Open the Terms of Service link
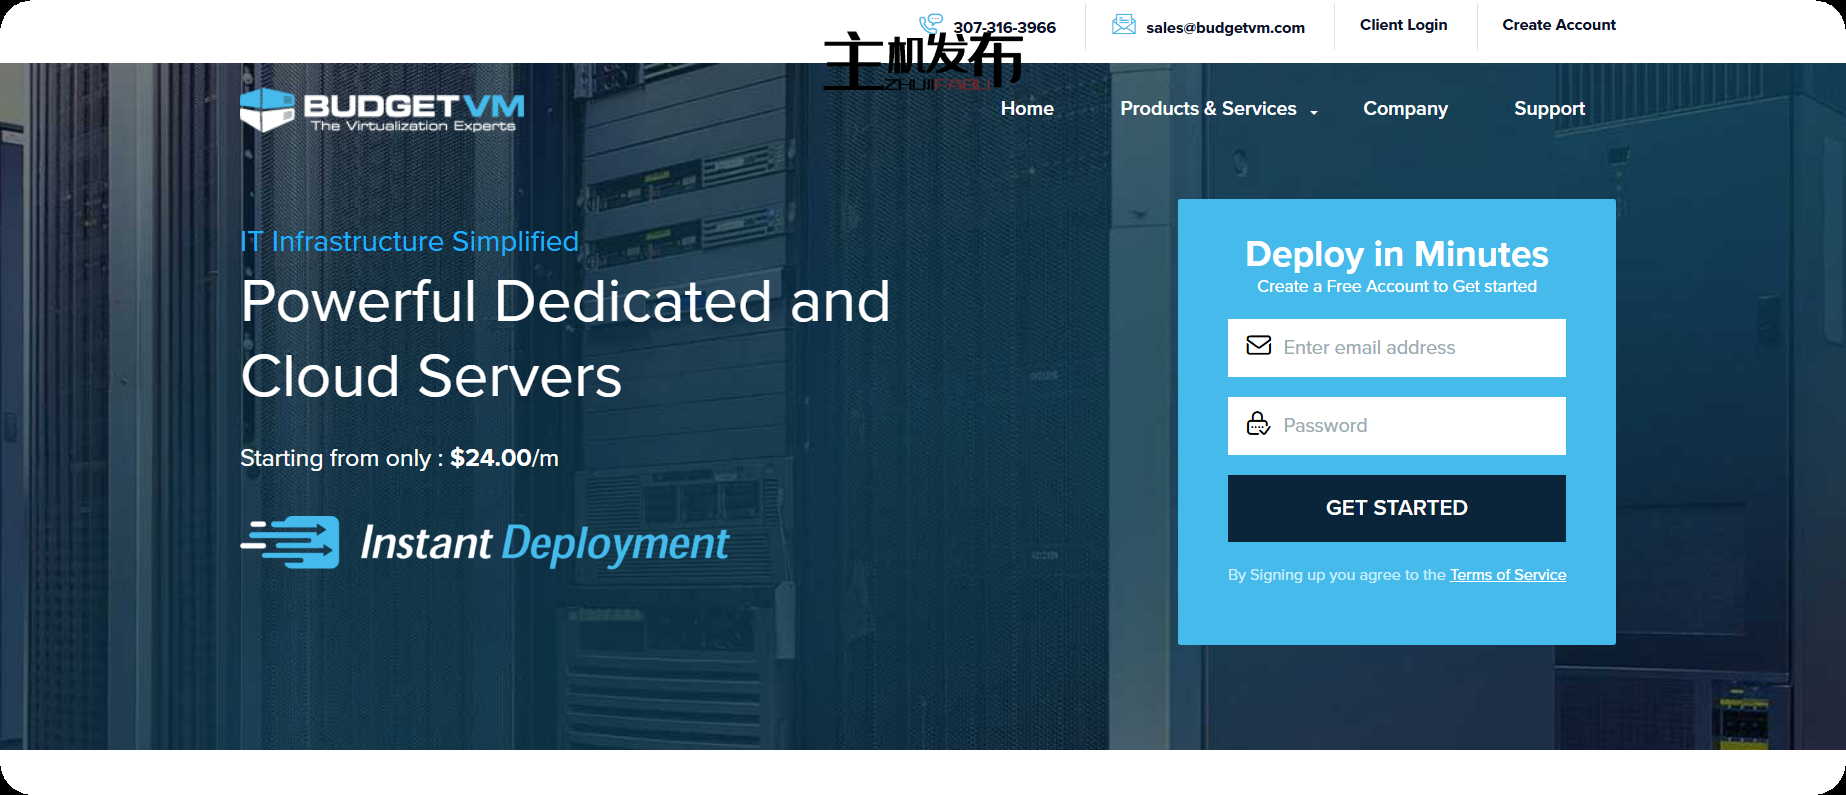 [1508, 575]
